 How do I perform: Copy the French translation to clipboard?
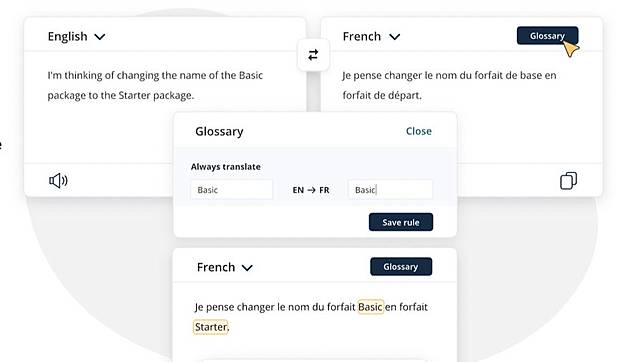tap(568, 181)
